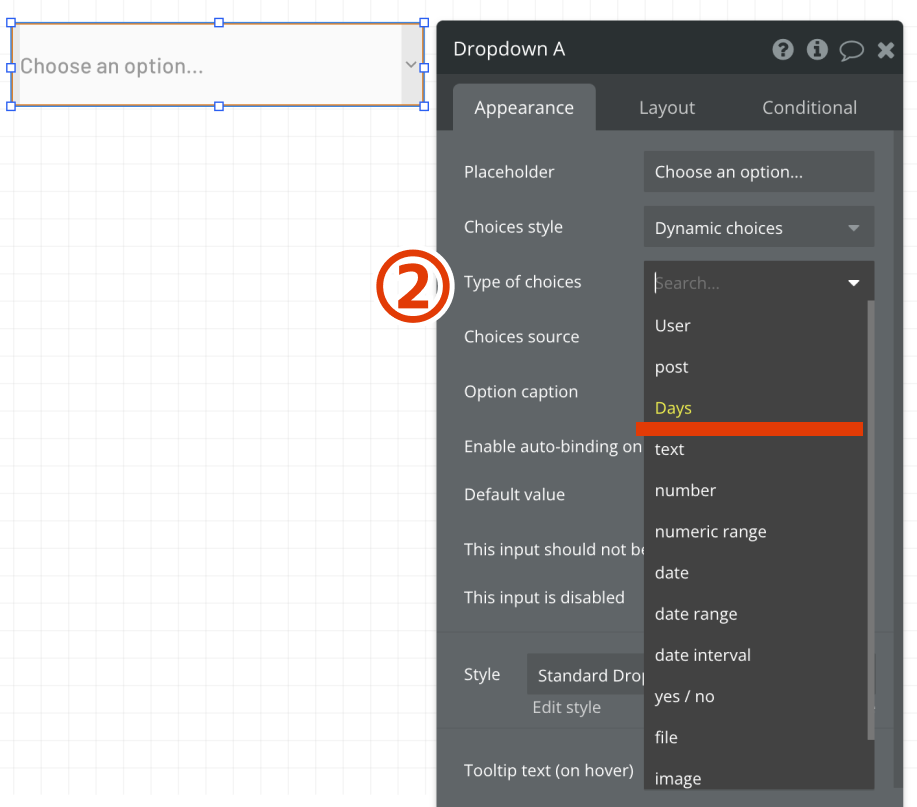This screenshot has height=807, width=917.
Task: Open the comment speech bubble icon
Action: pos(852,50)
